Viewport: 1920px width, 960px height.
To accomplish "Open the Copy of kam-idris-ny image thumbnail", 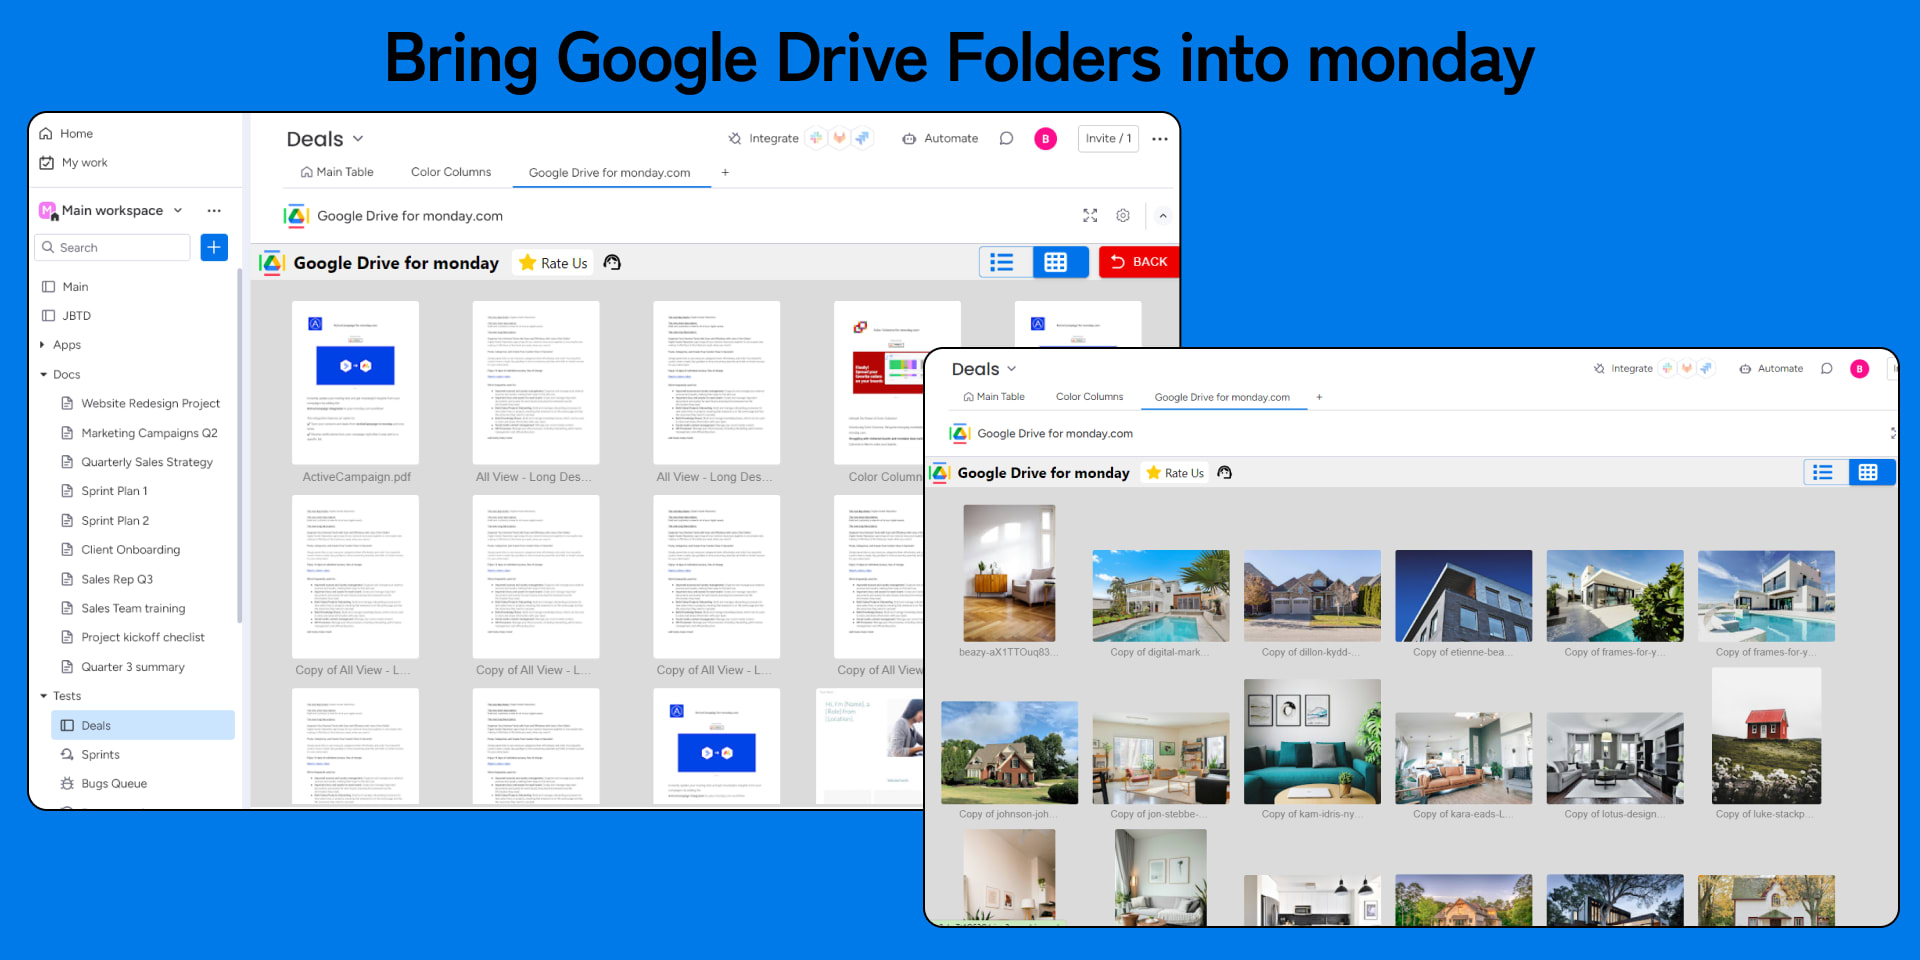I will 1312,741.
